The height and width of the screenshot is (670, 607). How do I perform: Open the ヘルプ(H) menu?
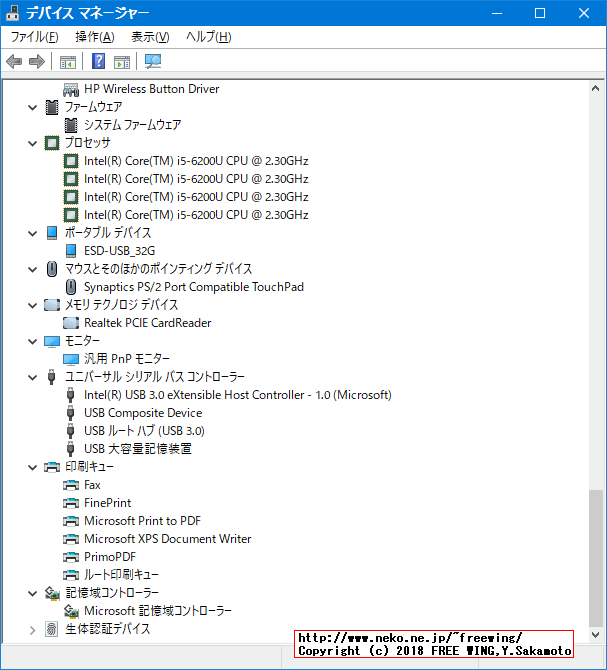pos(208,37)
